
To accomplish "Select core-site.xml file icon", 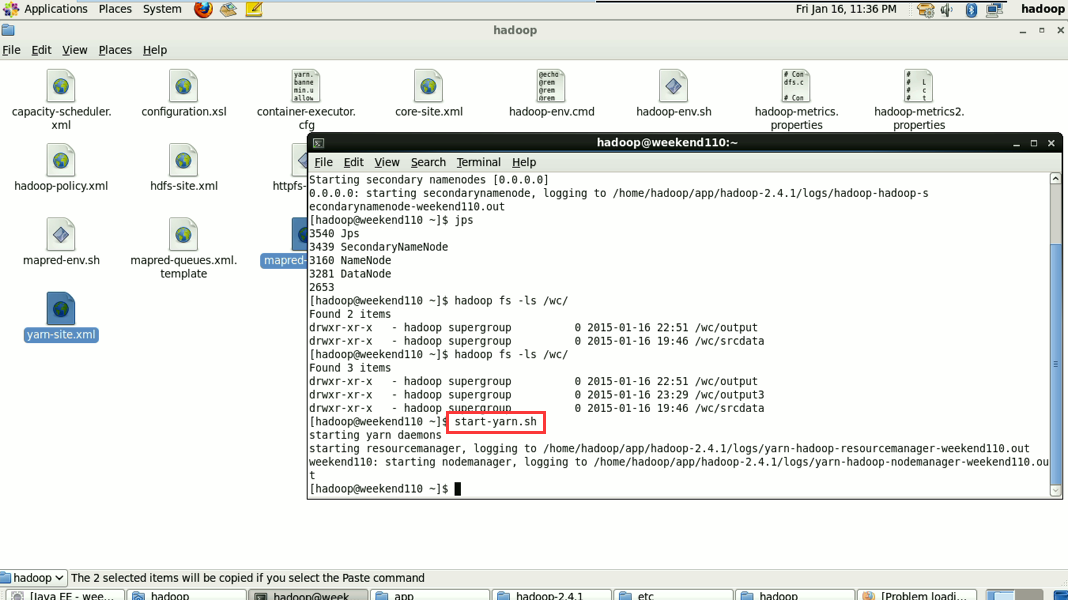I will 428,86.
